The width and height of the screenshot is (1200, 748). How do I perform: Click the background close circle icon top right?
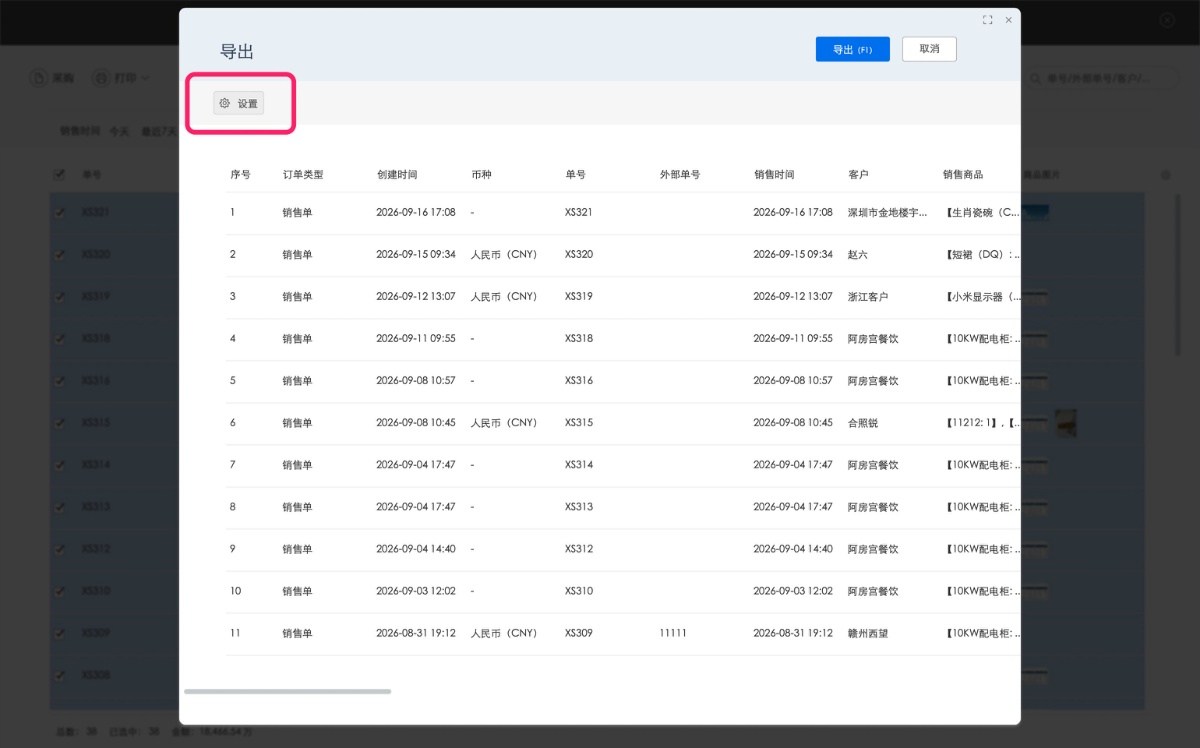coord(1167,20)
